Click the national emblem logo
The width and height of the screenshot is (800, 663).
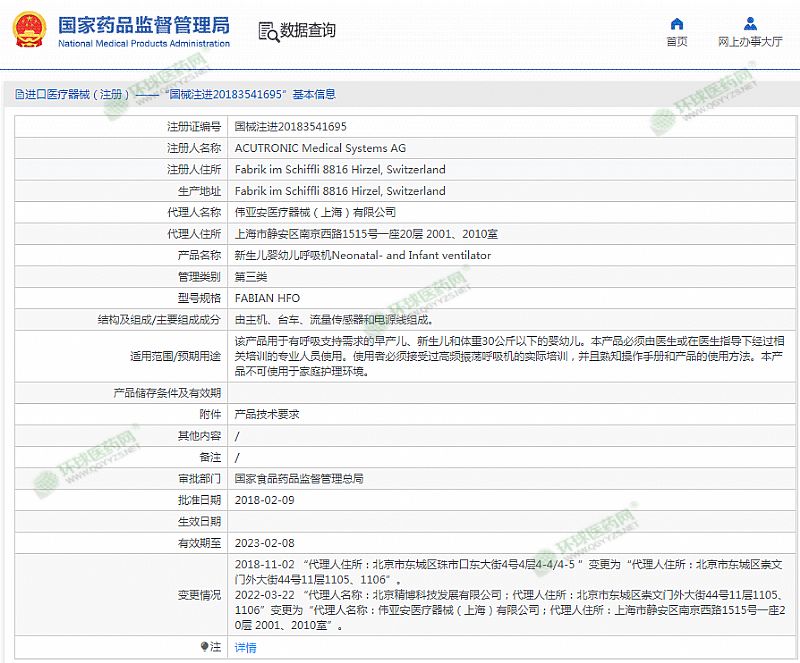point(31,31)
